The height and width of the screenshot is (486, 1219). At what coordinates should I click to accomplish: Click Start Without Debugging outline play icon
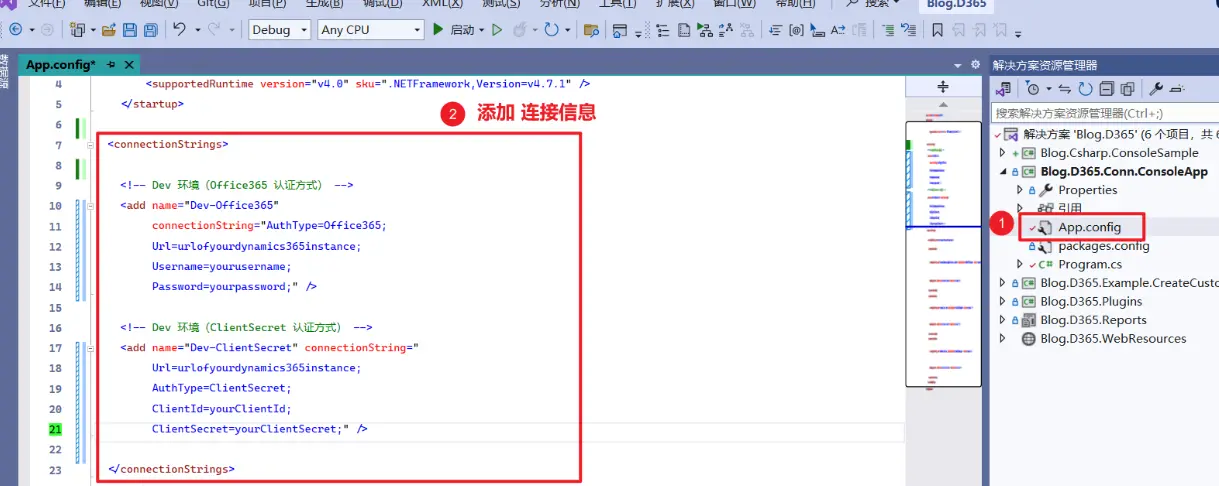pos(495,30)
